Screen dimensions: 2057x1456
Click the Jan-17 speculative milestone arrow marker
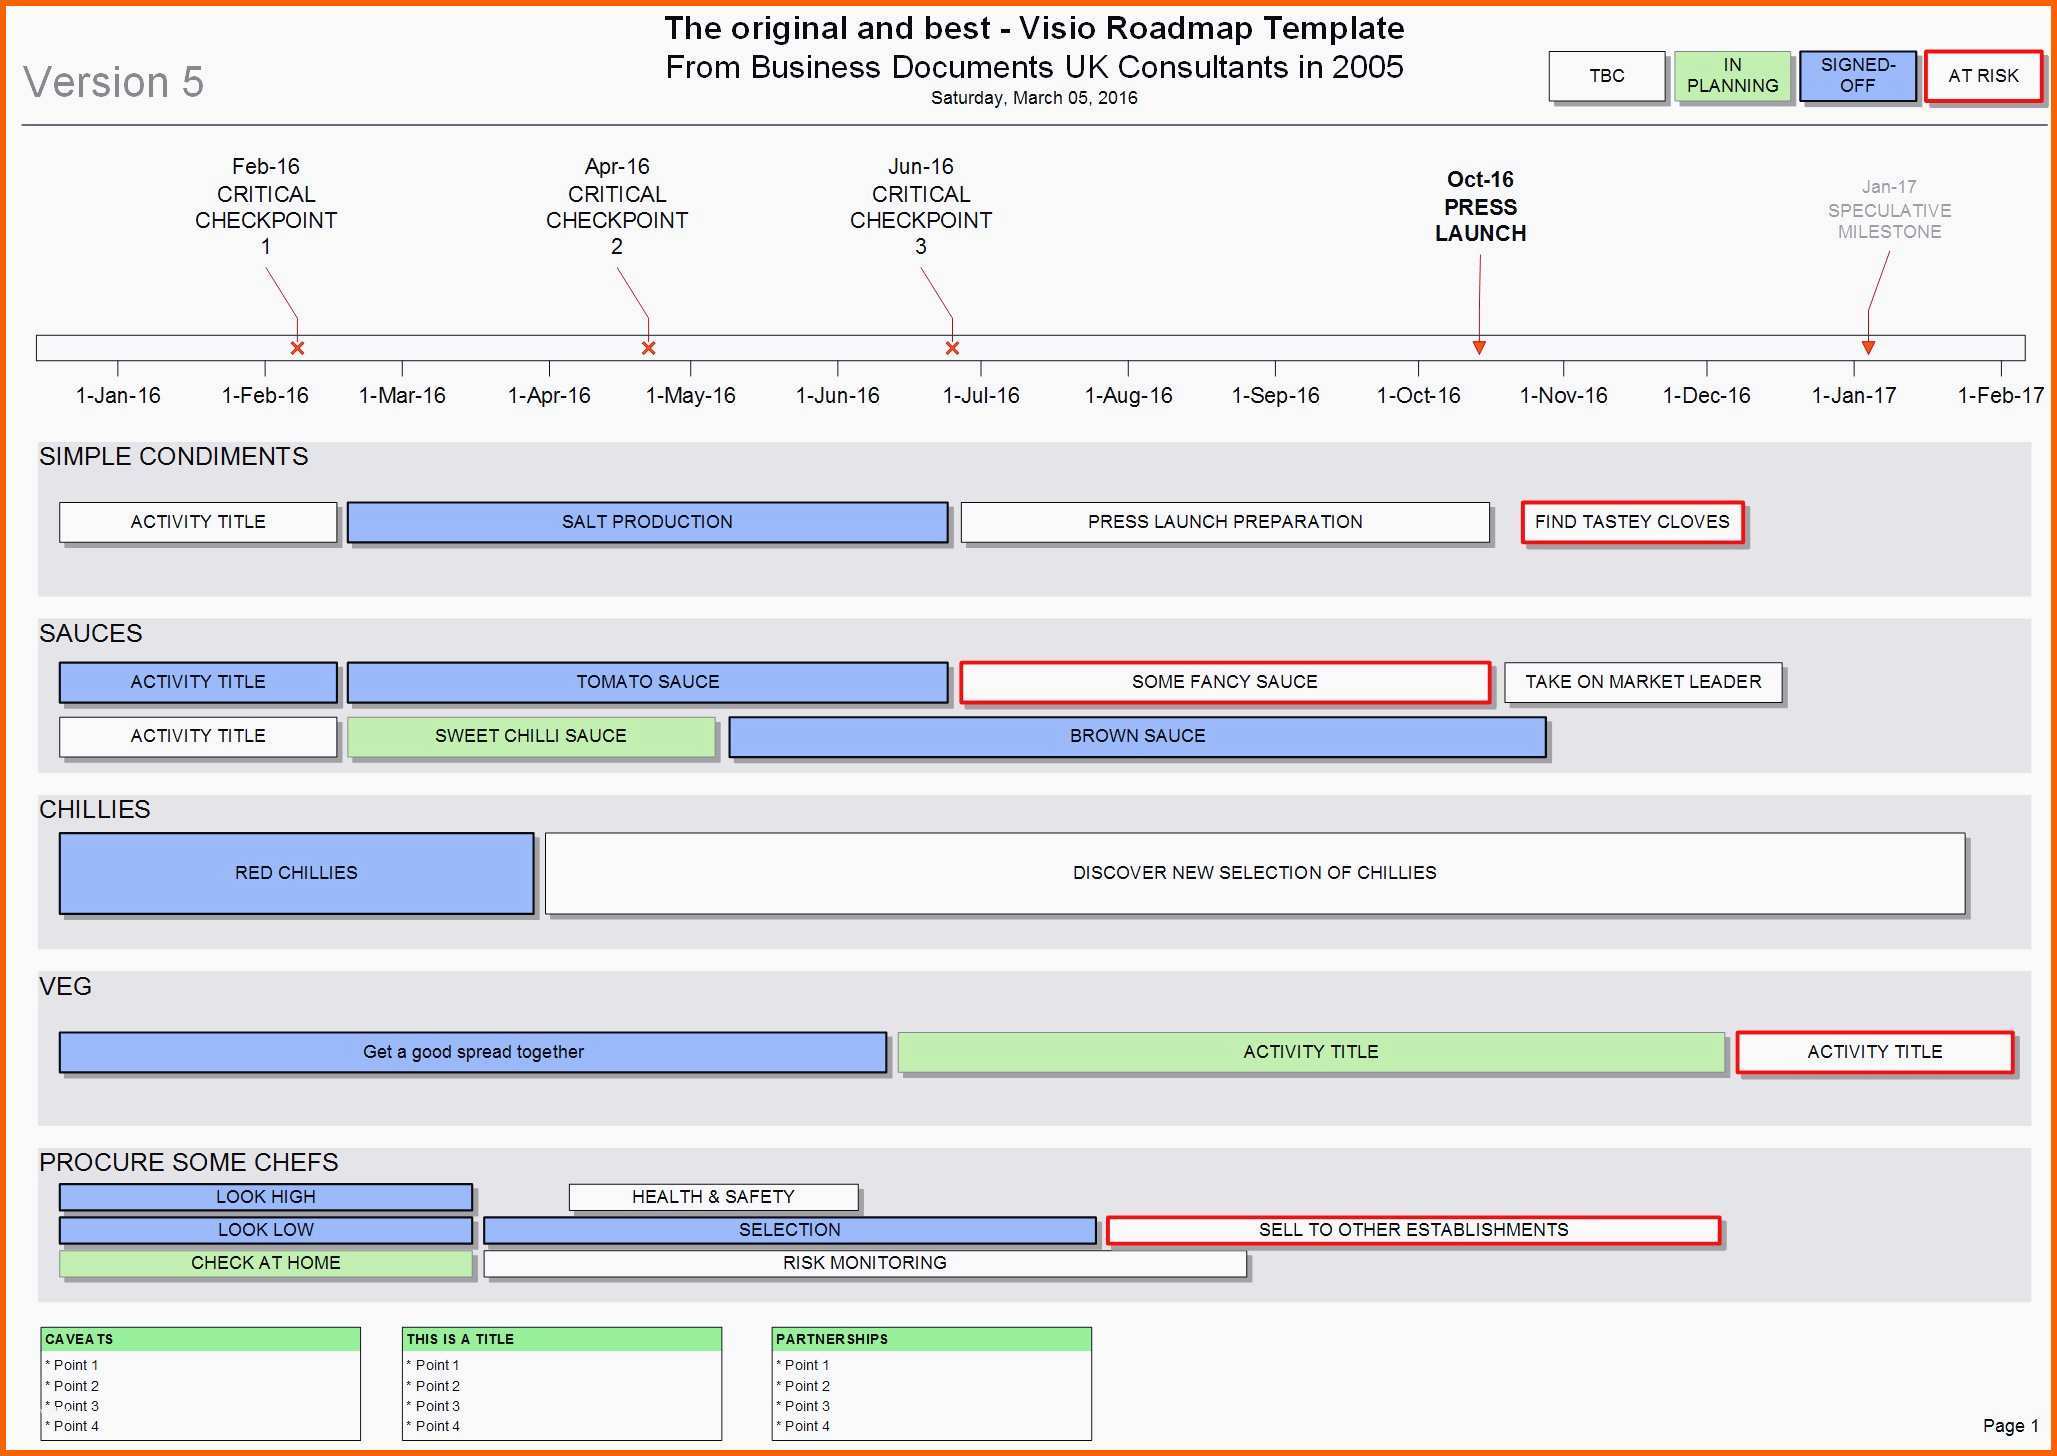coord(1868,347)
